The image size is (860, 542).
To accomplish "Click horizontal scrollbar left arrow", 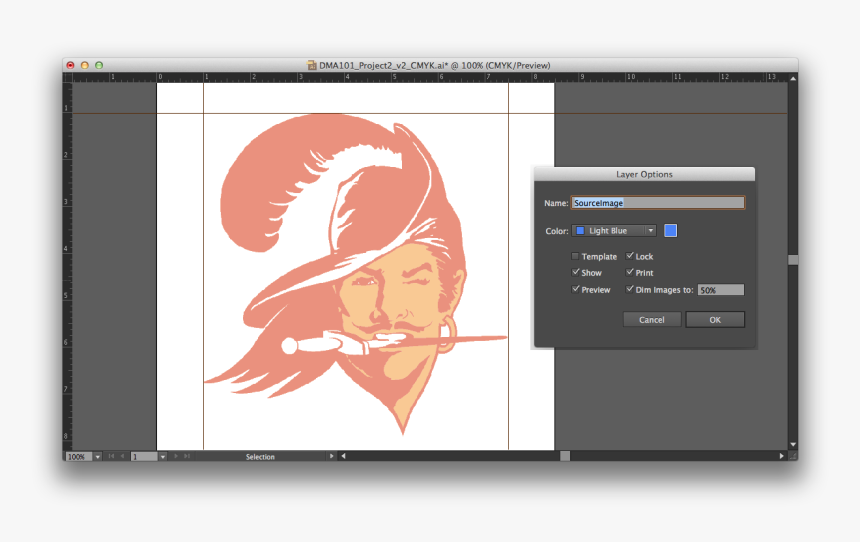I will click(343, 456).
